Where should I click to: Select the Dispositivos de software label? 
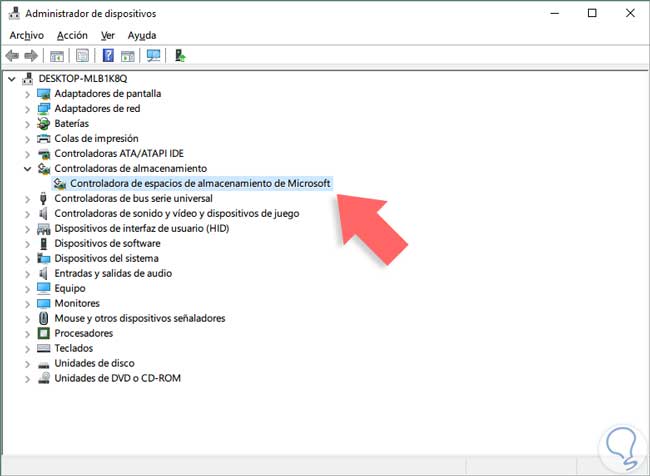[x=107, y=243]
